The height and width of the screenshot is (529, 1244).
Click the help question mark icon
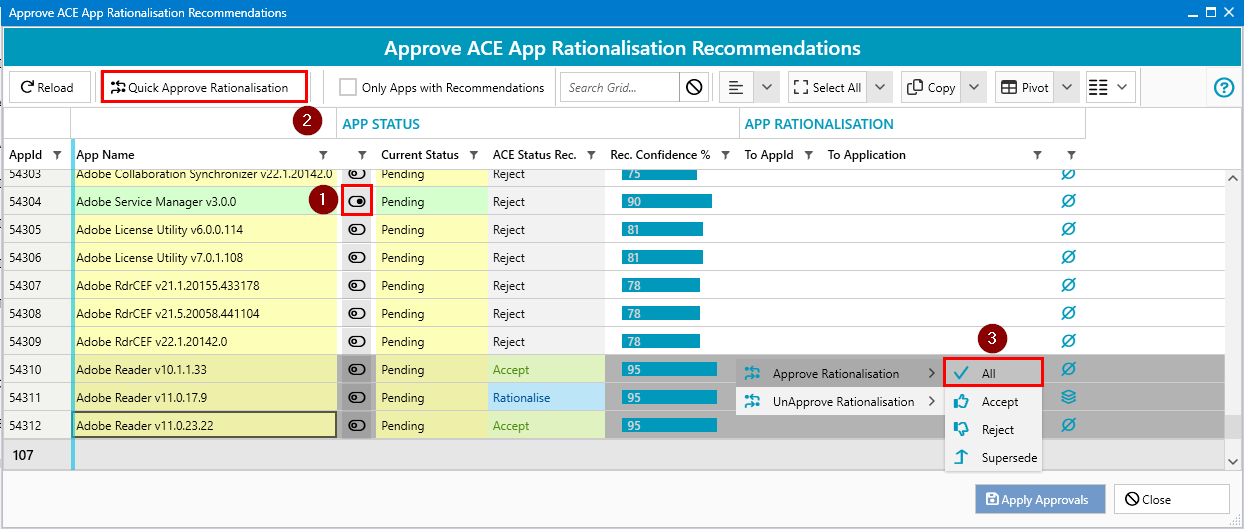coord(1223,88)
